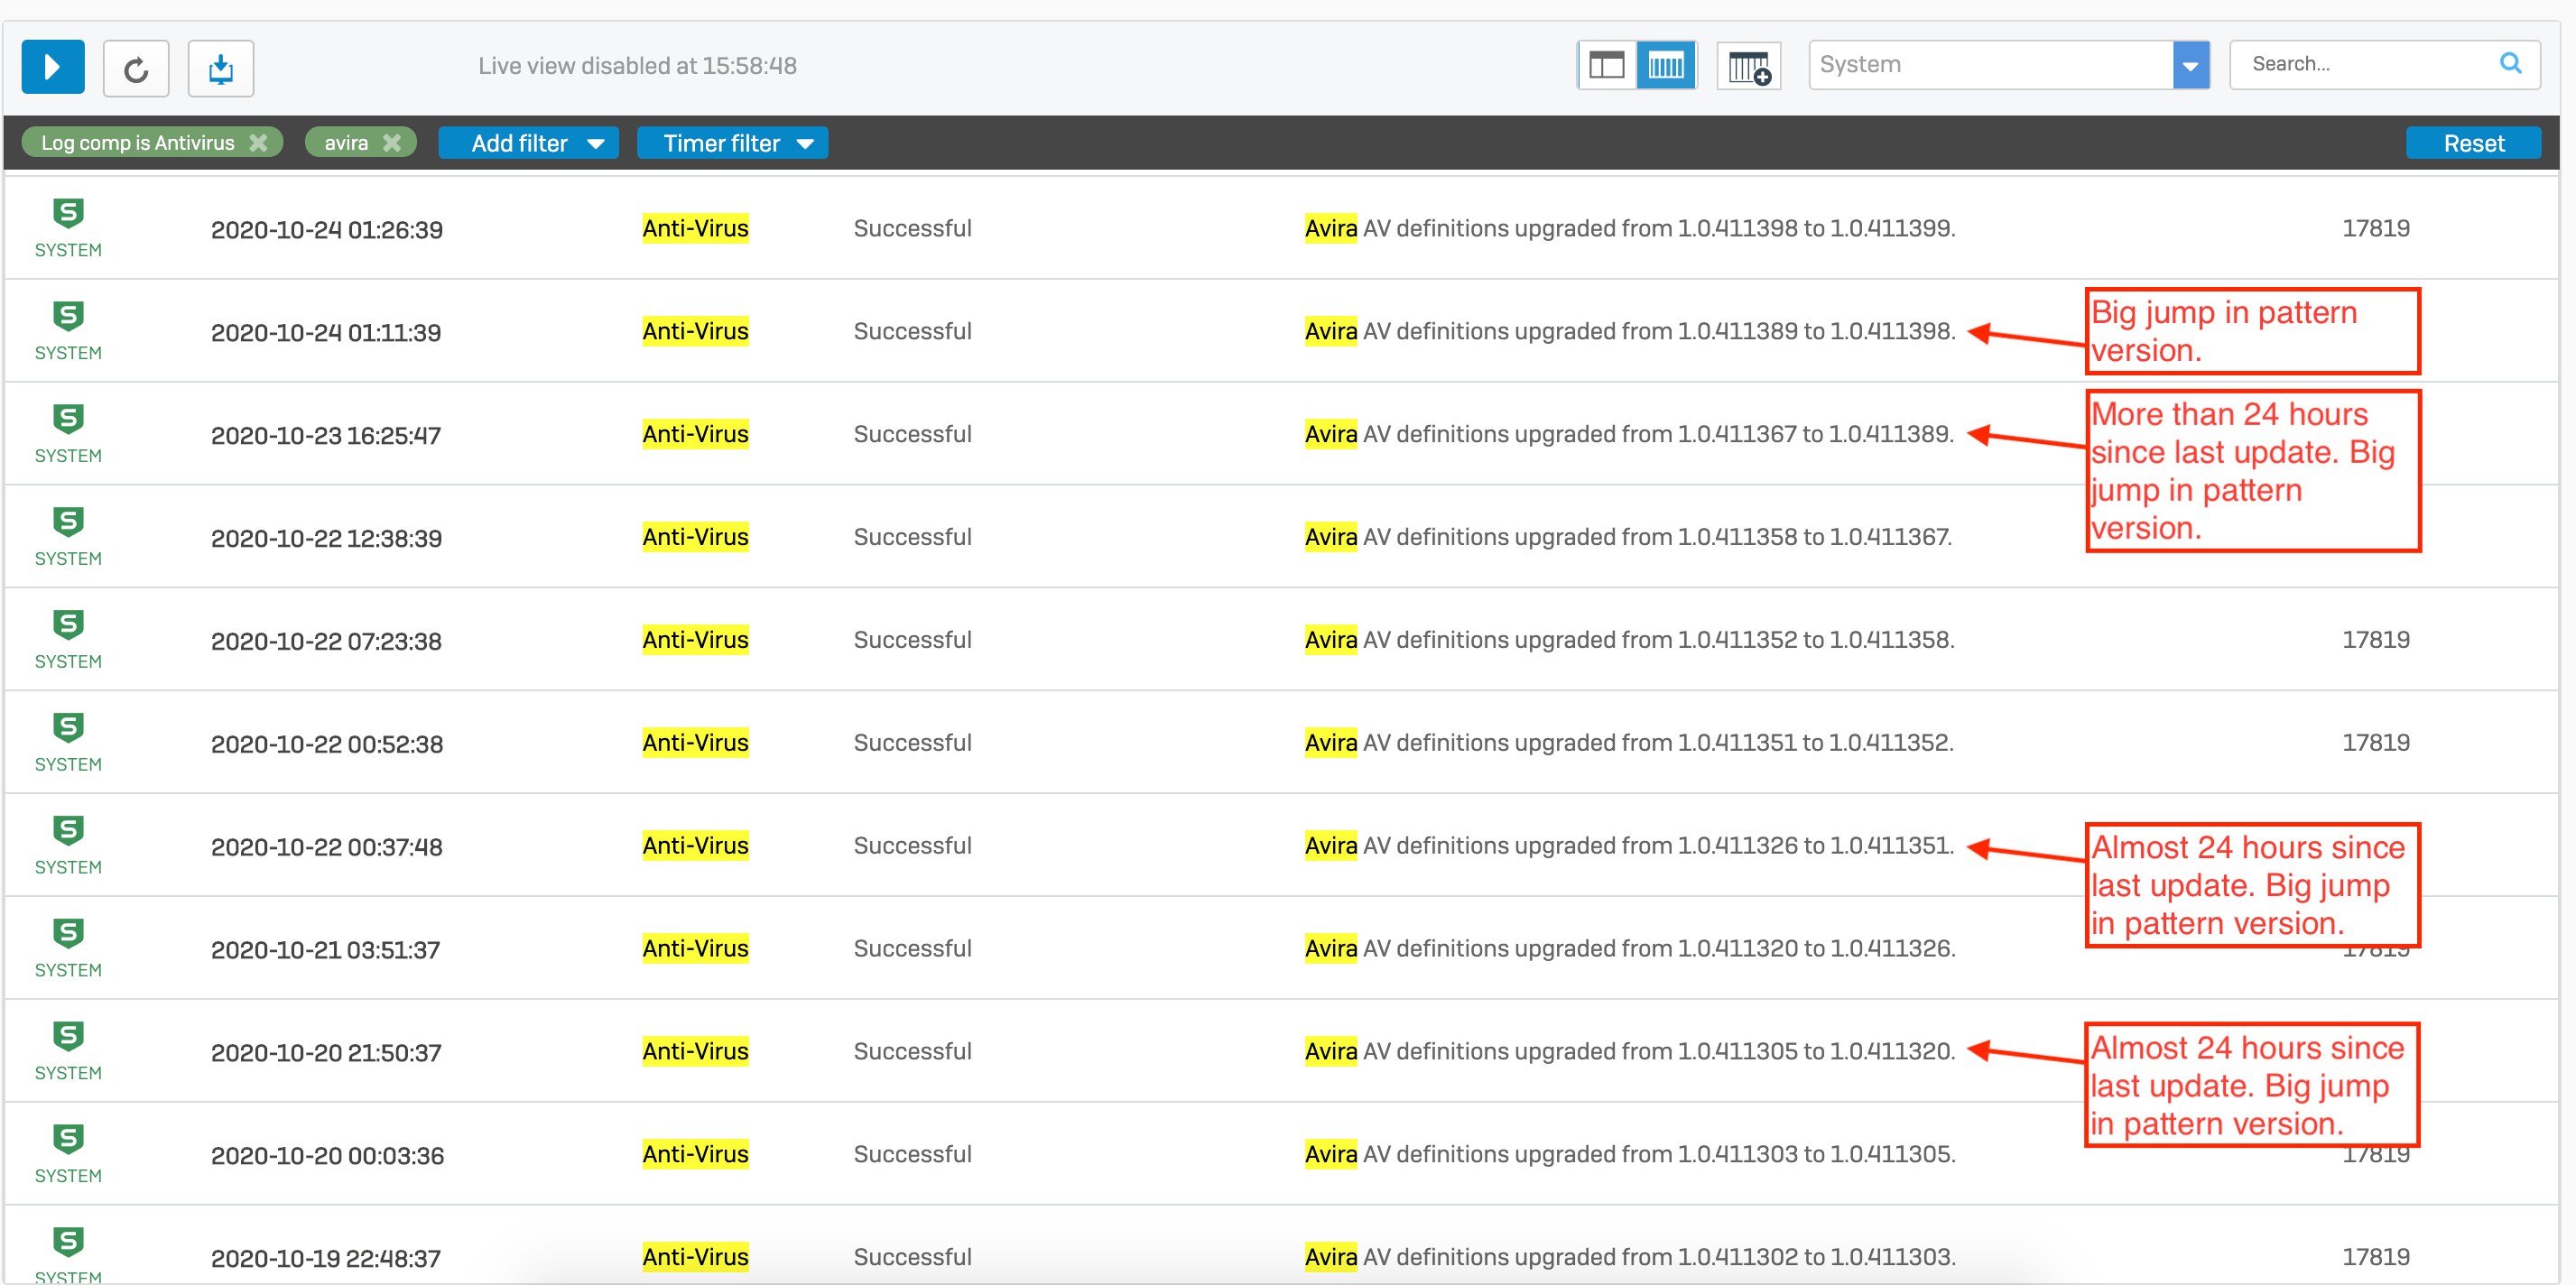The height and width of the screenshot is (1285, 2576).
Task: Click message ID 17819 in 22:48:37 row
Action: [x=2375, y=1258]
